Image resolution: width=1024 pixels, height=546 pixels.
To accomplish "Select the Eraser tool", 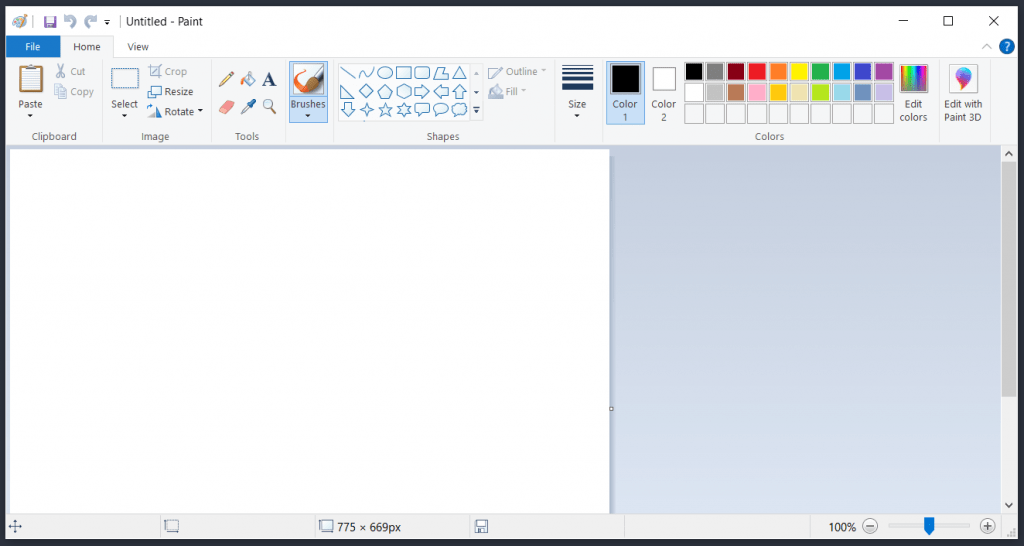I will [x=227, y=106].
